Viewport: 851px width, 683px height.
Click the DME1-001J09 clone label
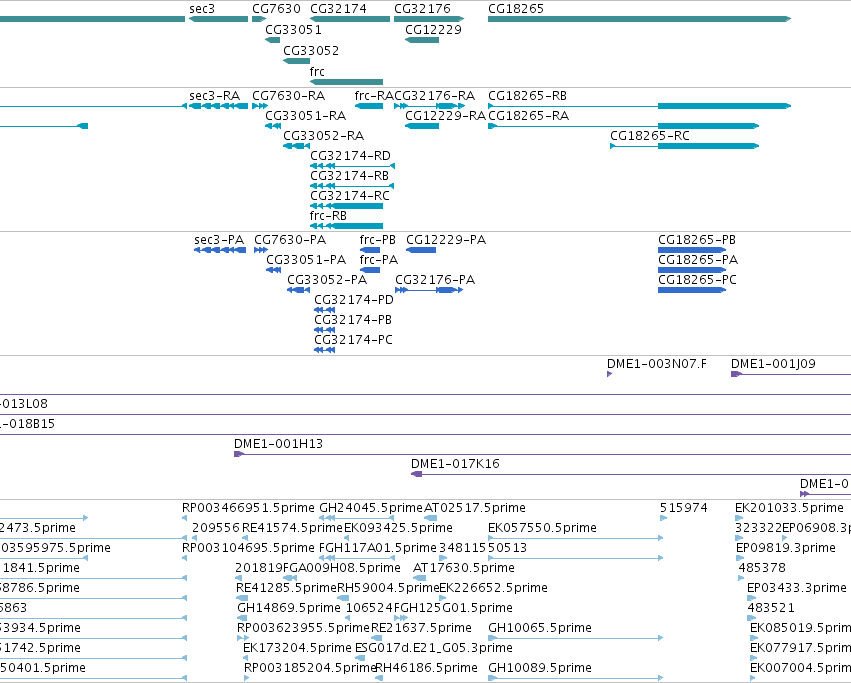click(773, 364)
